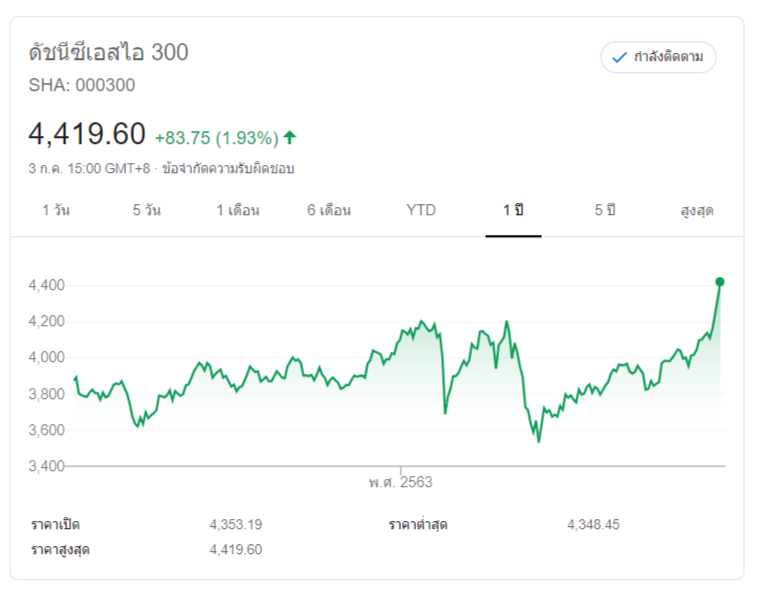Click the +83.75 (1.93%) change value
Image resolution: width=760 pixels, height=593 pixels.
point(216,137)
